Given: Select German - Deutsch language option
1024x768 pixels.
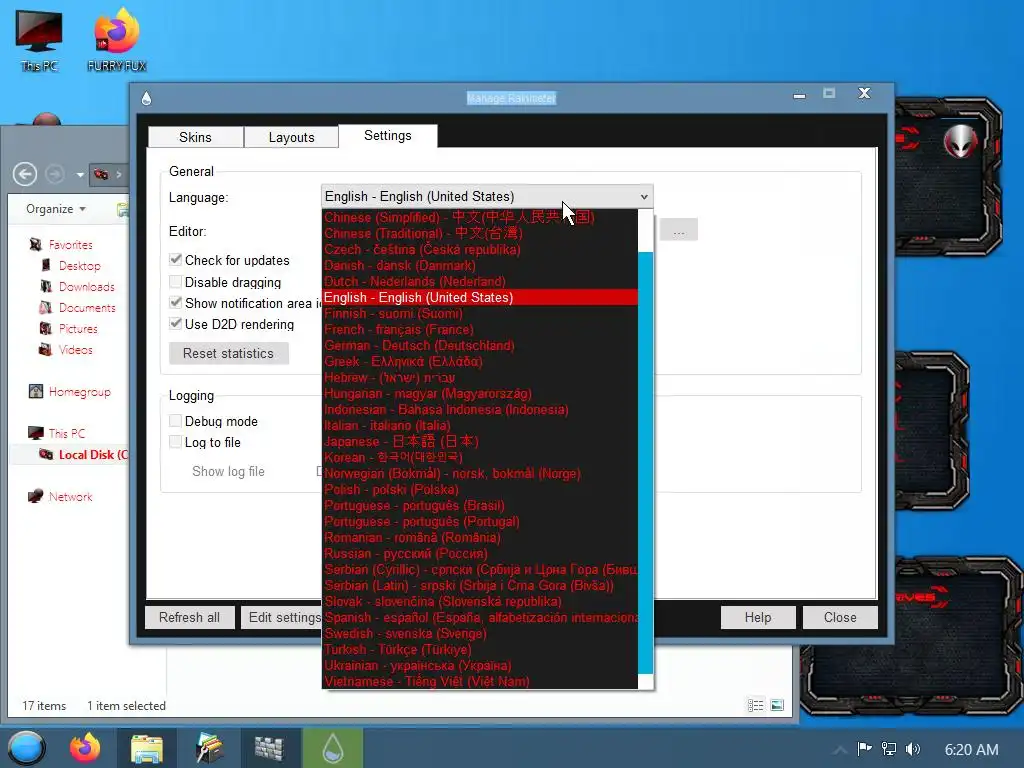Looking at the screenshot, I should (x=480, y=345).
